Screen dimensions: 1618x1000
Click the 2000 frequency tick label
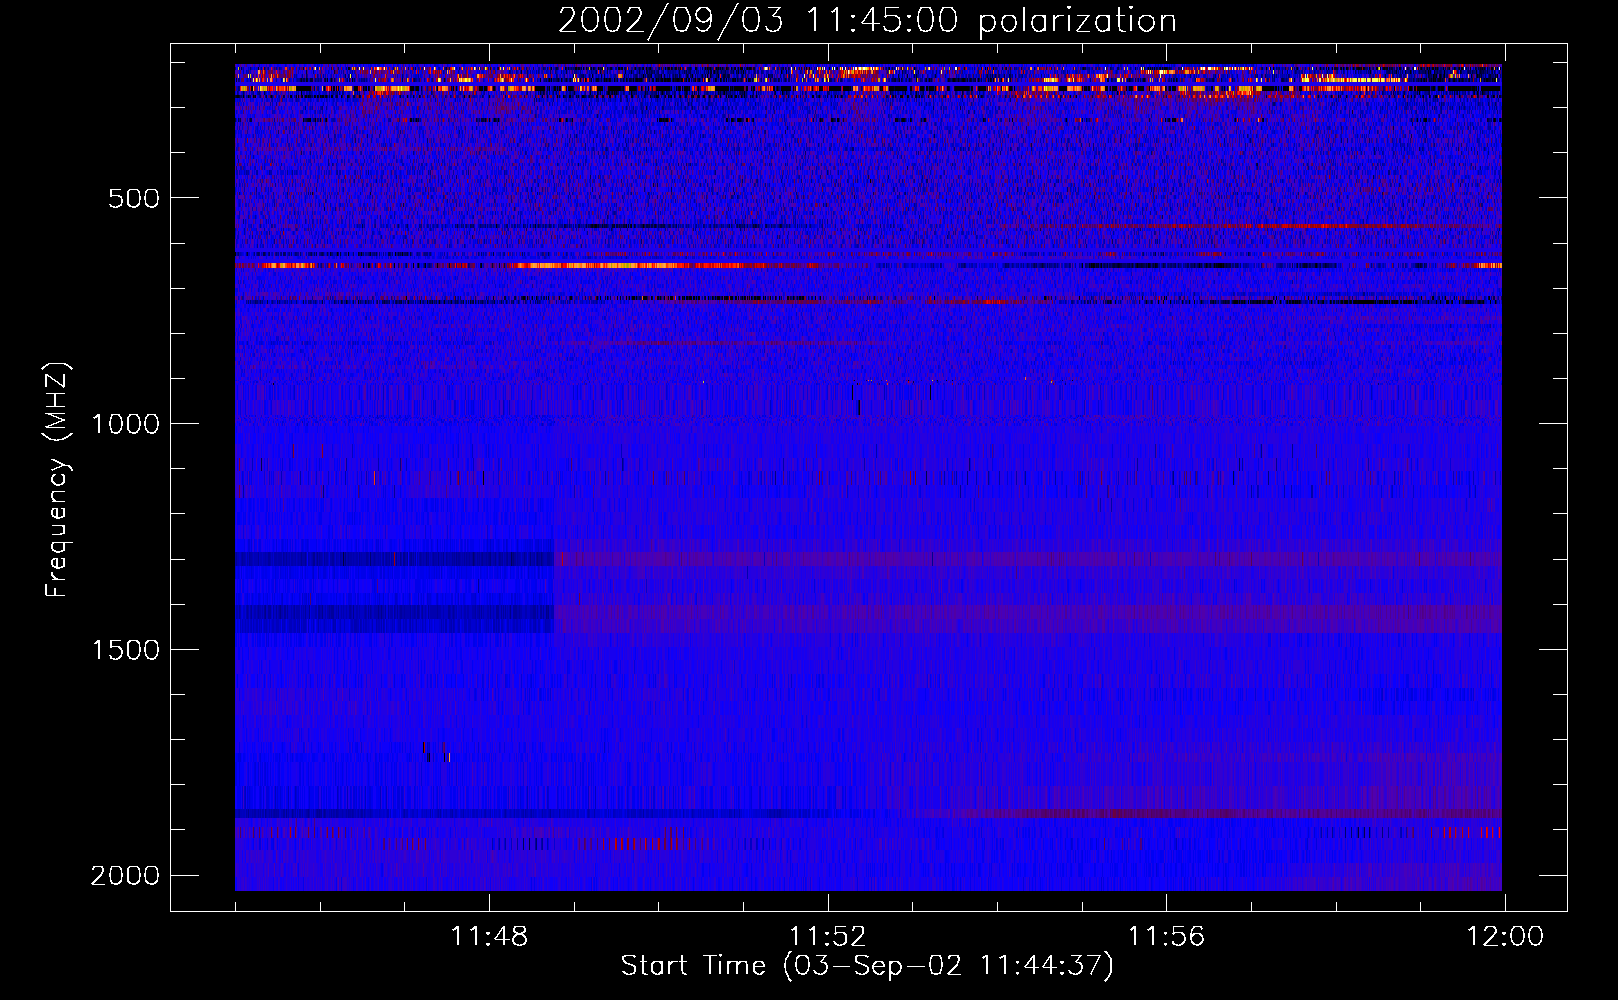pos(125,876)
